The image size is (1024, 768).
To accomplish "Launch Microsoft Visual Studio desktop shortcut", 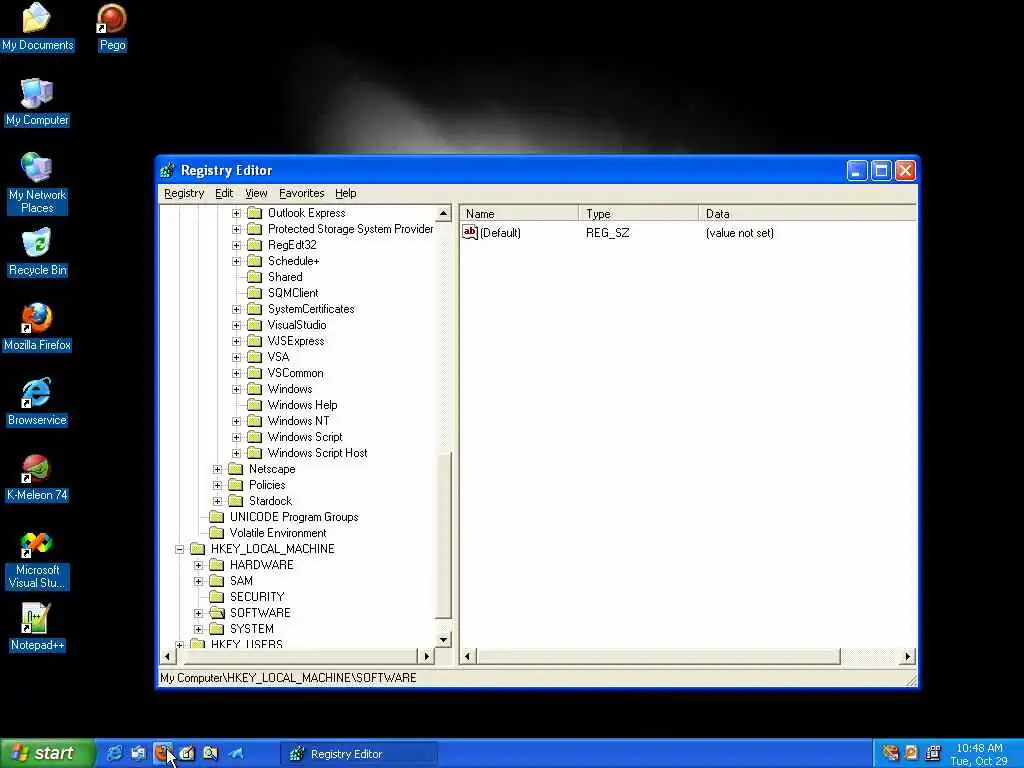I will pos(37,560).
